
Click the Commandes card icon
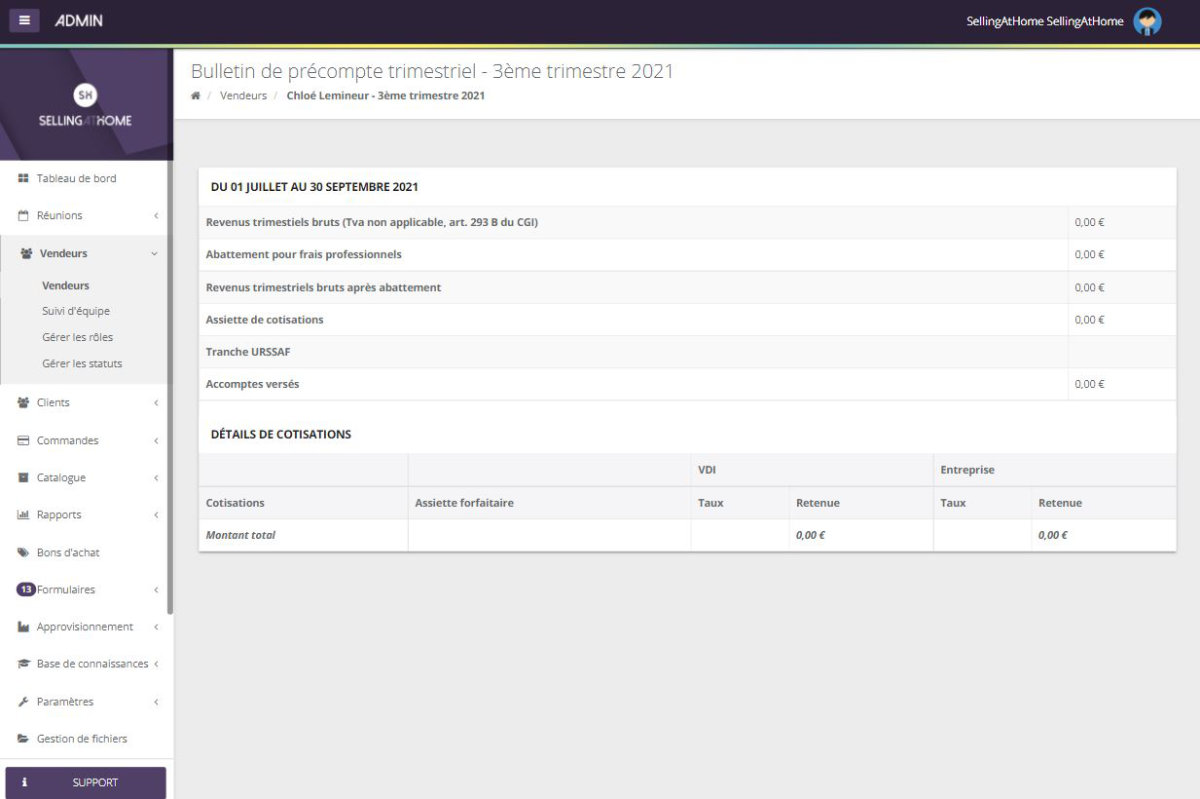(23, 440)
